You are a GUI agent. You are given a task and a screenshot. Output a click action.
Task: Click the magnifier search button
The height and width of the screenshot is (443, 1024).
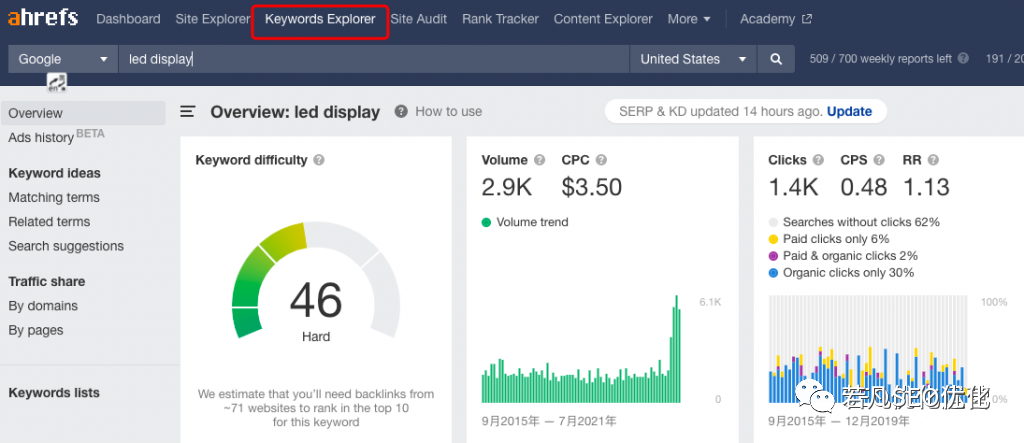click(775, 59)
